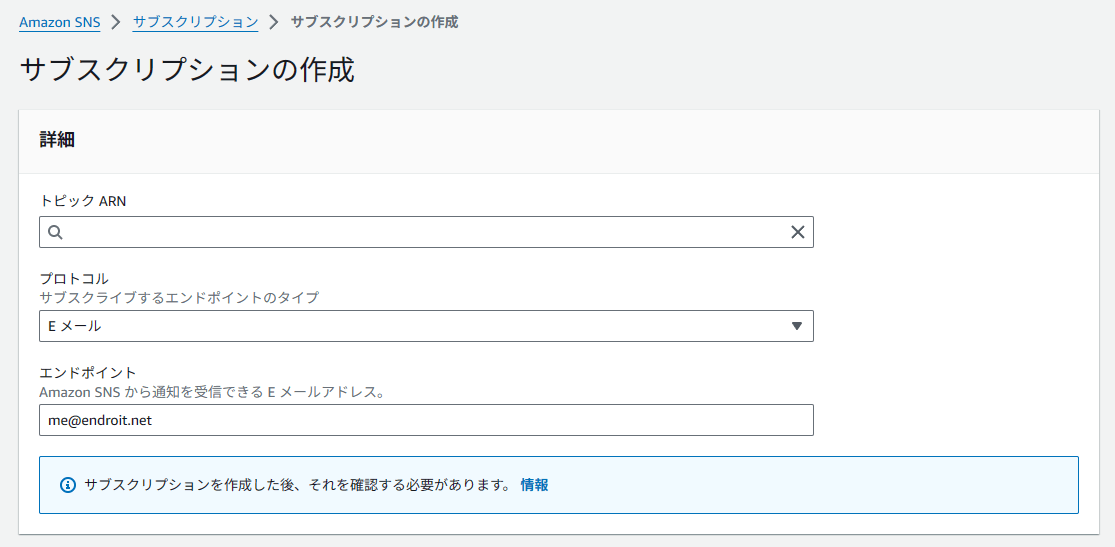Click the me@endroit.net endpoint field
The image size is (1115, 547).
pos(426,420)
